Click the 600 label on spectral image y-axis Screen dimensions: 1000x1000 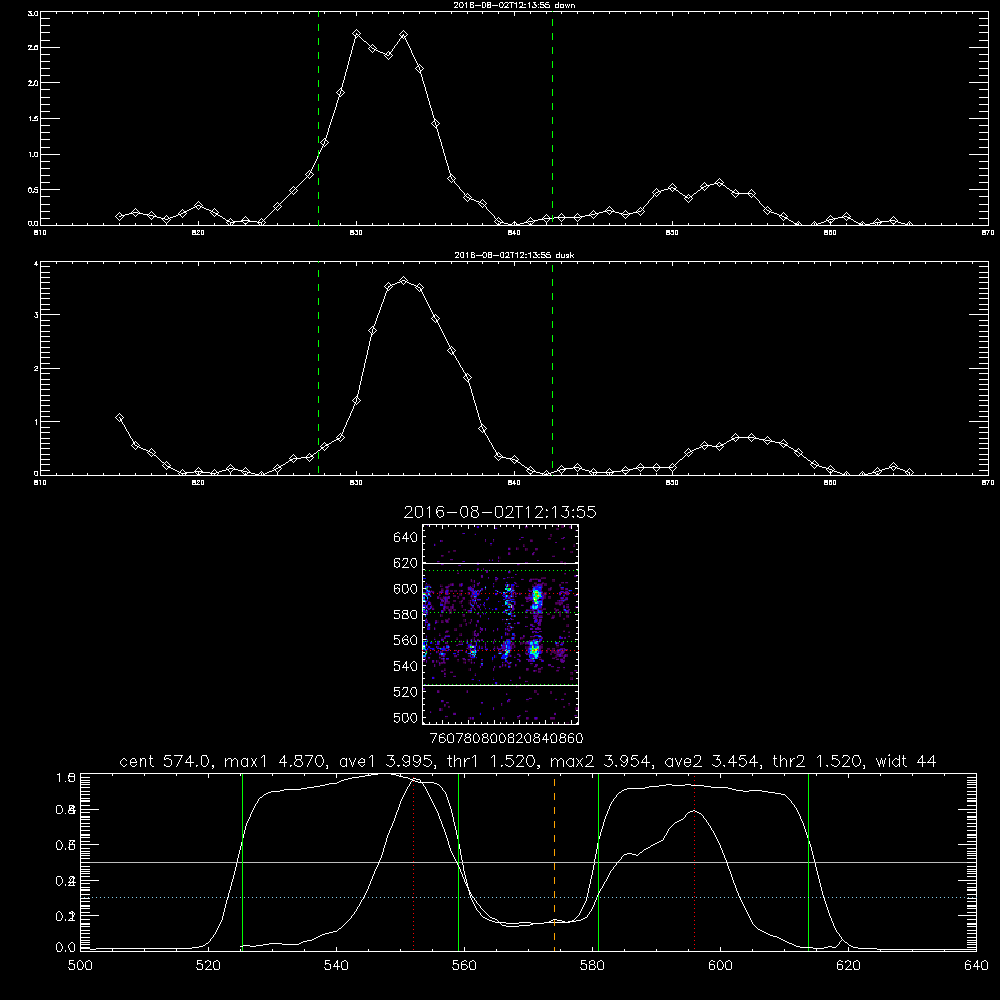coord(406,589)
